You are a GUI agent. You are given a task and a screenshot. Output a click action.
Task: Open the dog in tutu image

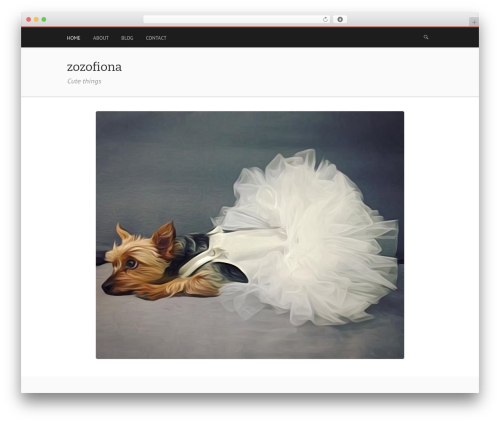click(x=250, y=235)
